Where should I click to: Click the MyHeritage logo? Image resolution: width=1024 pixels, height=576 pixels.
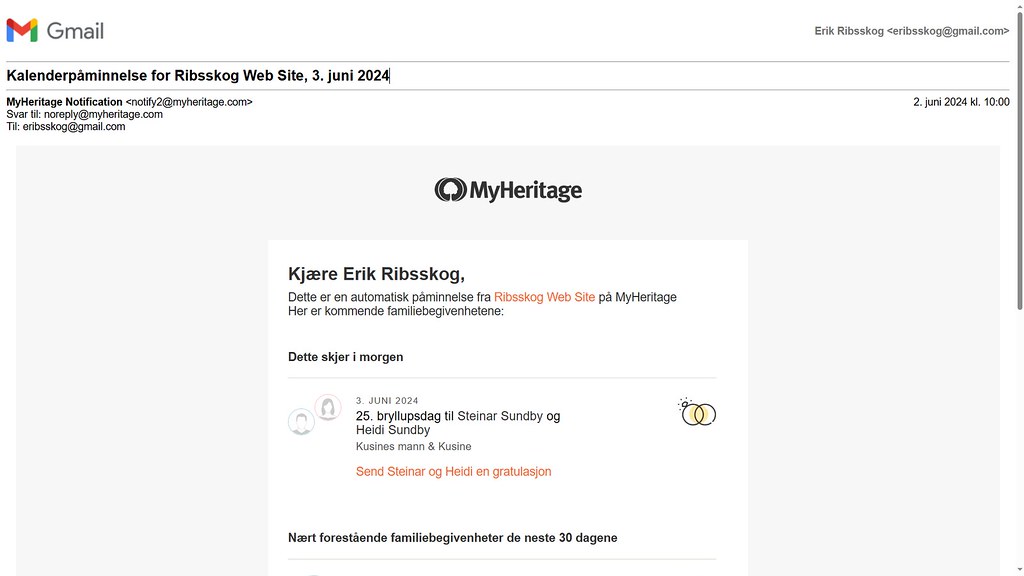508,190
